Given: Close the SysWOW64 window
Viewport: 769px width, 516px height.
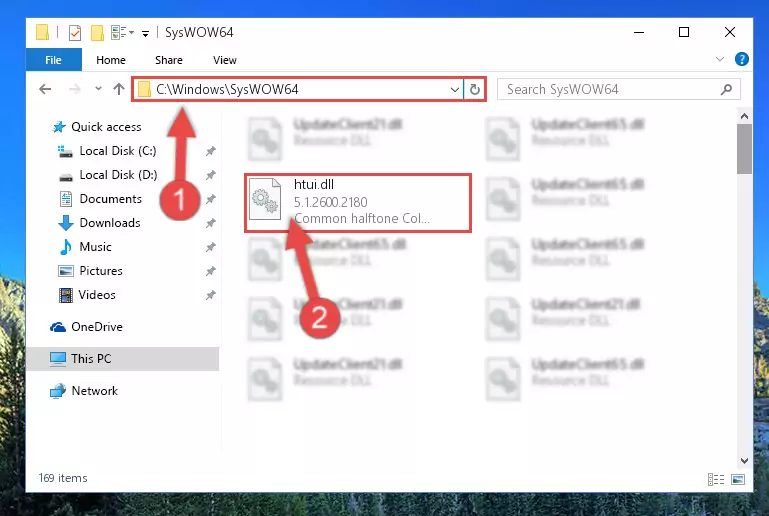Looking at the screenshot, I should pyautogui.click(x=730, y=32).
